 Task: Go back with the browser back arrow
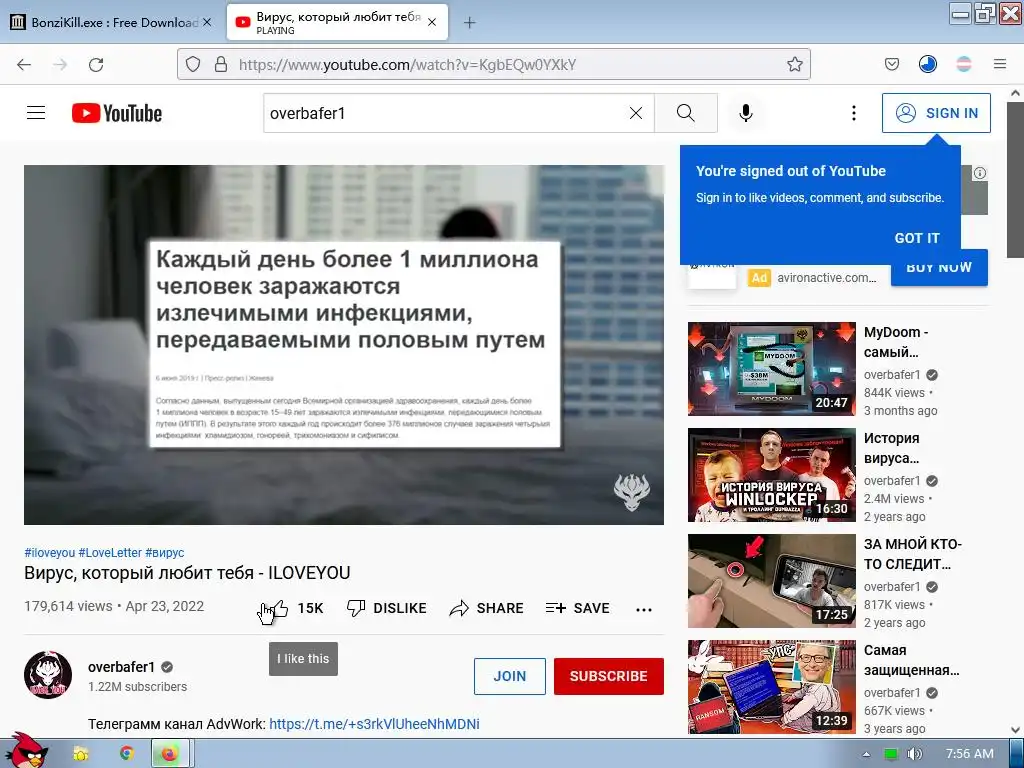(24, 65)
